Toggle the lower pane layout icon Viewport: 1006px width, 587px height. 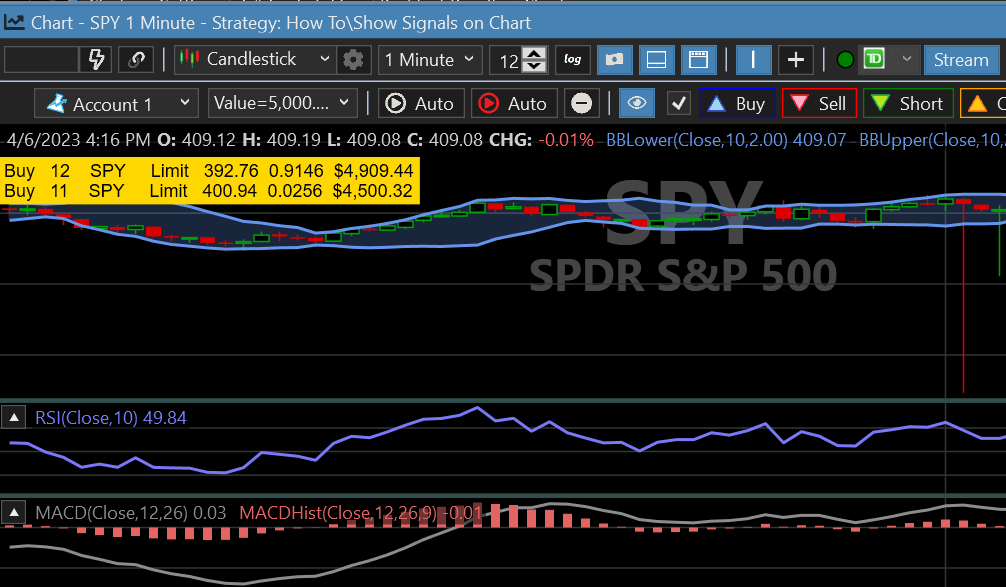656,60
